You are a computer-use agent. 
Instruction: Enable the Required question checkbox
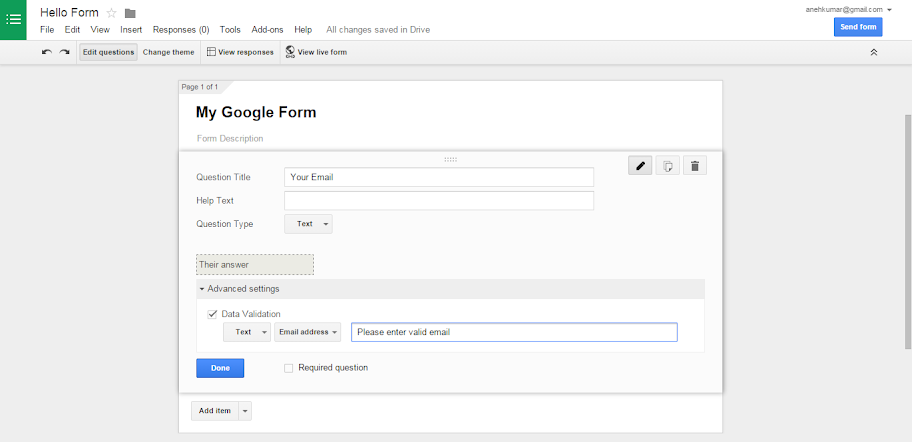(x=289, y=368)
